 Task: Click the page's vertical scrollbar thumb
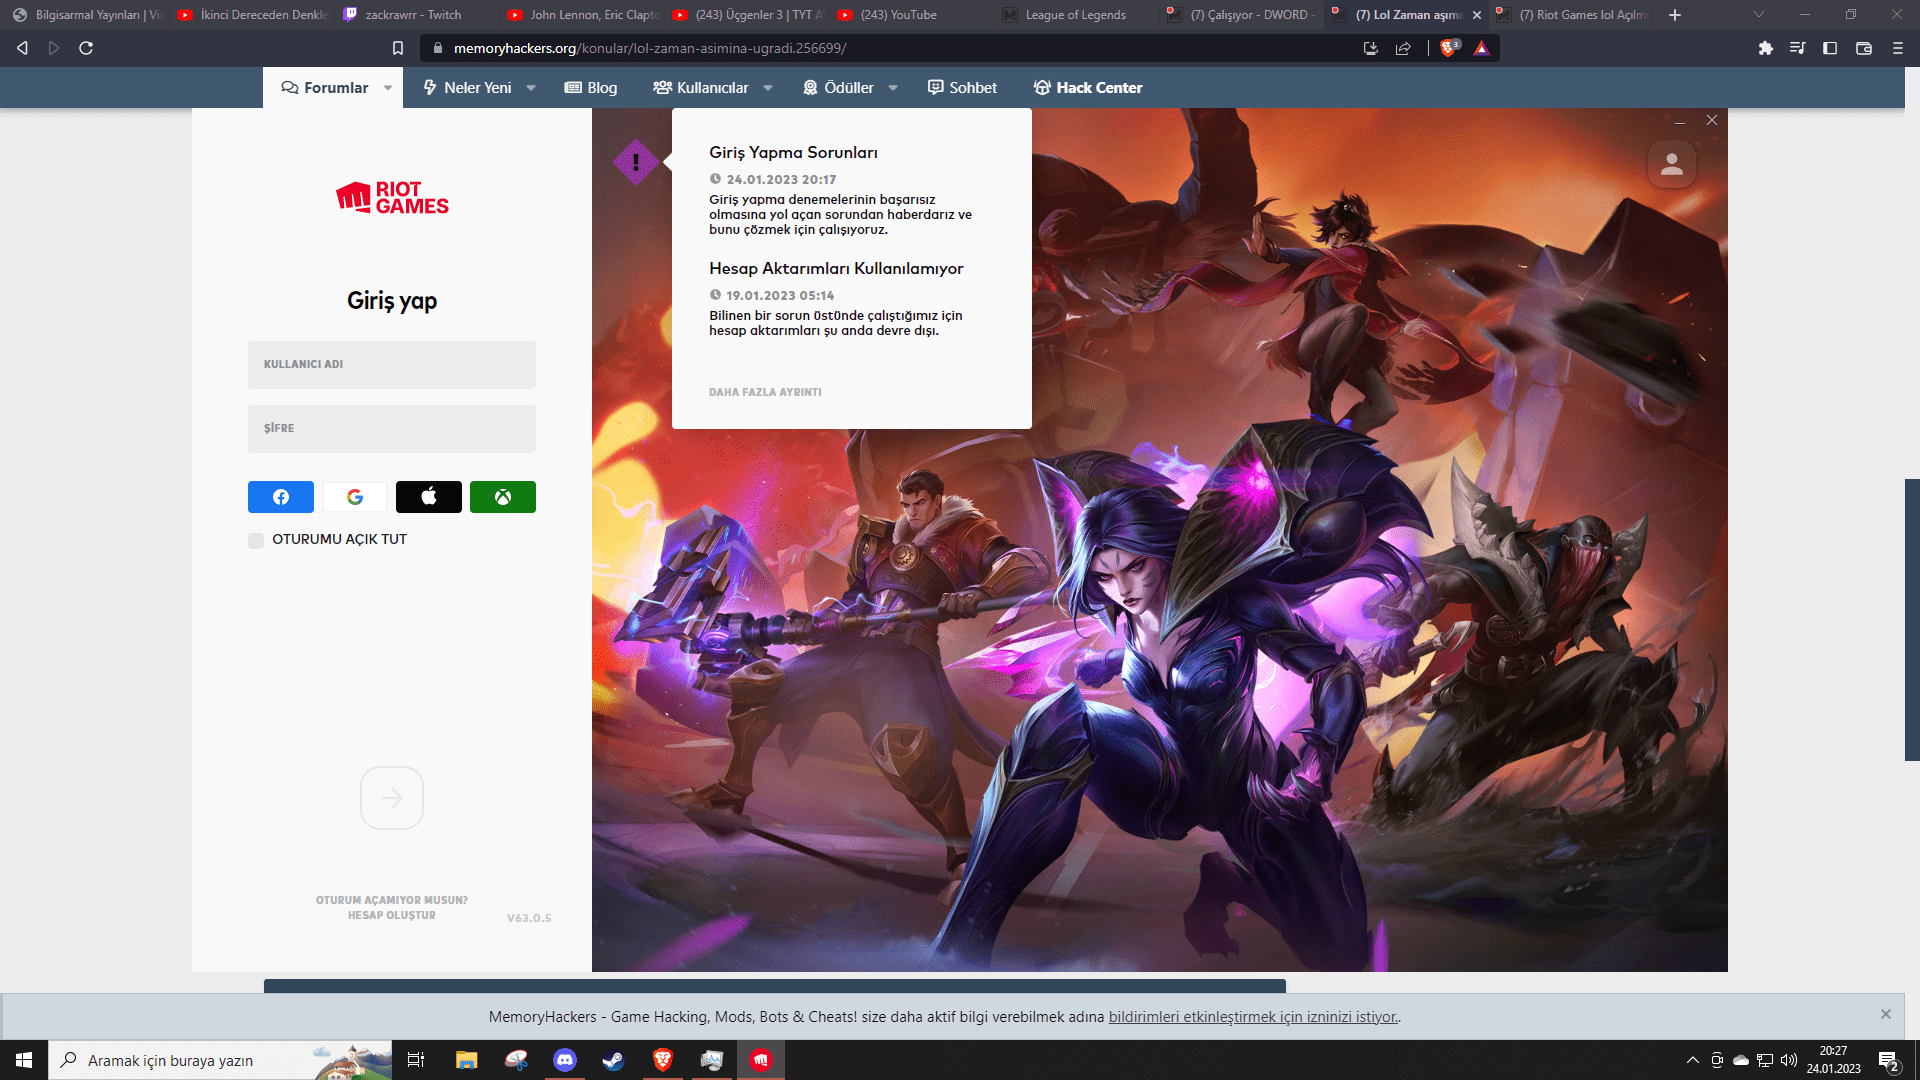tap(1912, 620)
